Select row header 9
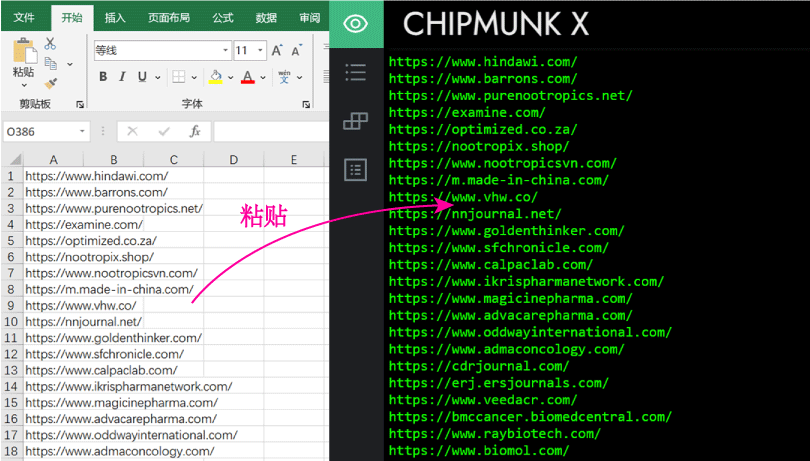This screenshot has width=810, height=461. 12,305
